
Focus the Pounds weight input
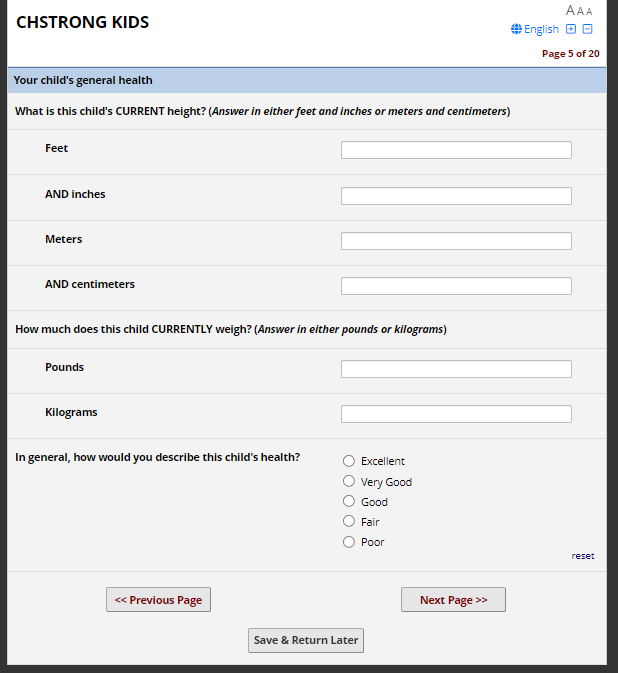click(456, 369)
